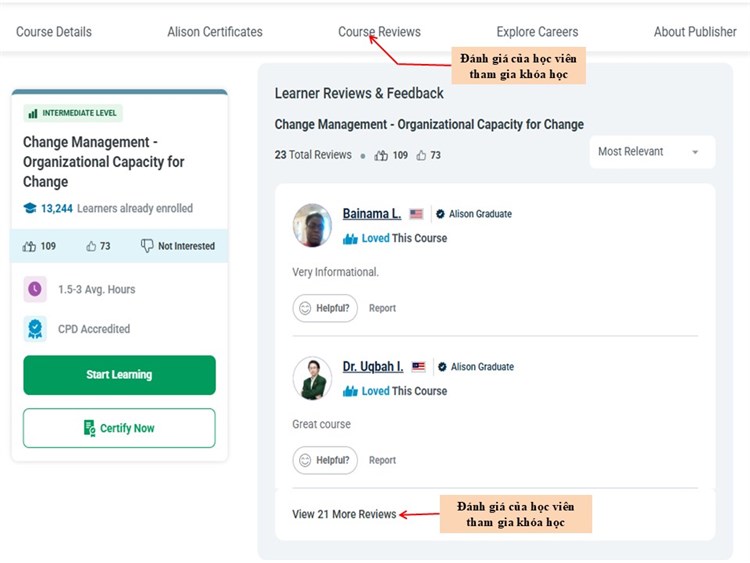This screenshot has width=750, height=563.
Task: Open Dr. Uqbah I. profile link
Action: click(x=373, y=366)
